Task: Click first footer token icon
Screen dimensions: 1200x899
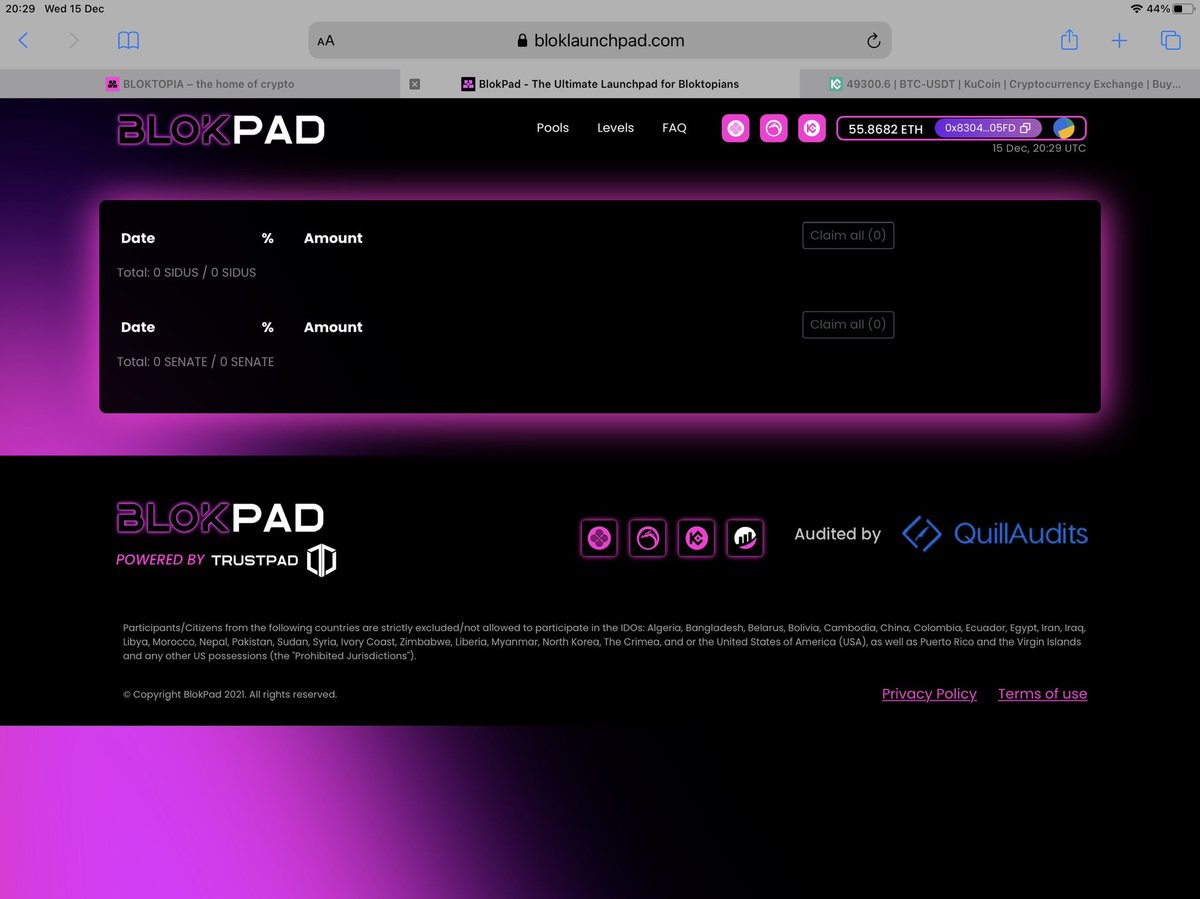Action: 599,539
